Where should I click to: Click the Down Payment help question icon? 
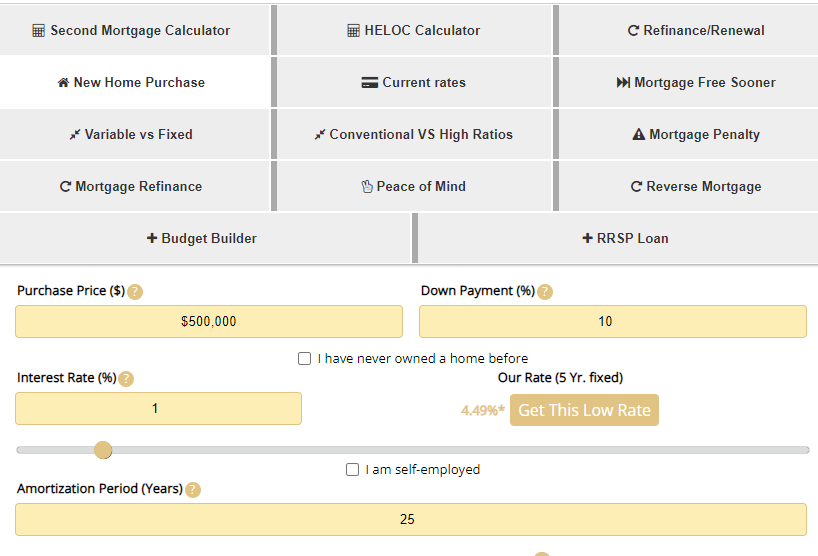pyautogui.click(x=545, y=292)
